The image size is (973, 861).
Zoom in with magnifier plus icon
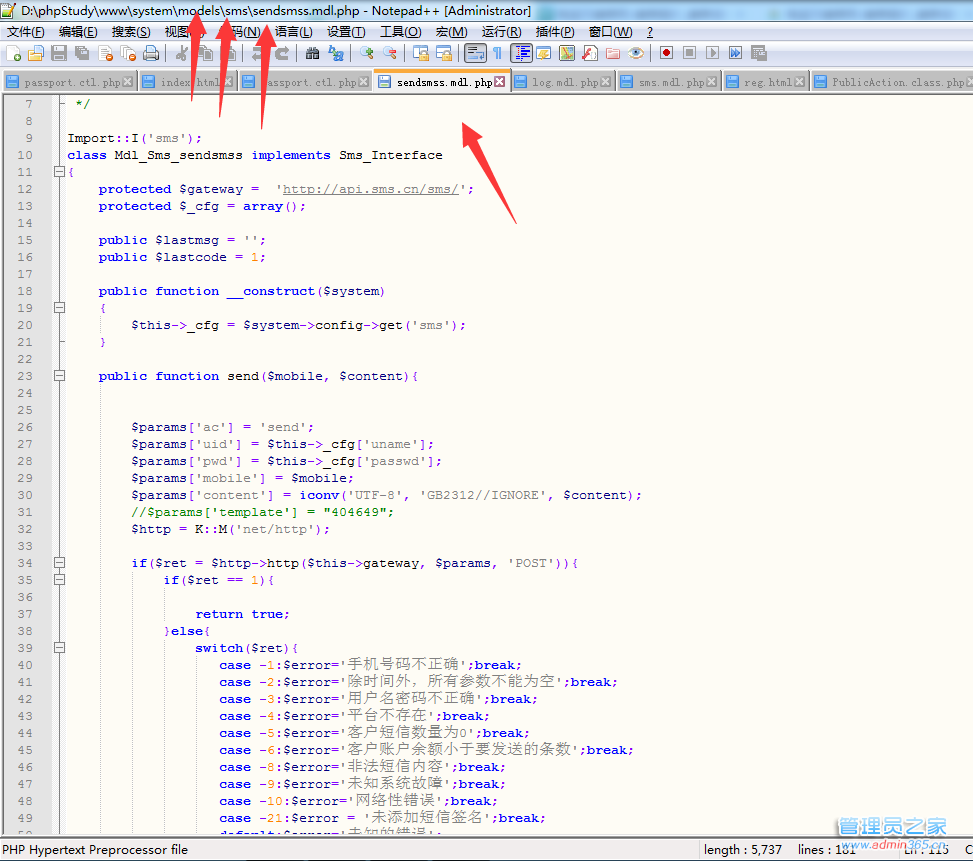[x=367, y=53]
